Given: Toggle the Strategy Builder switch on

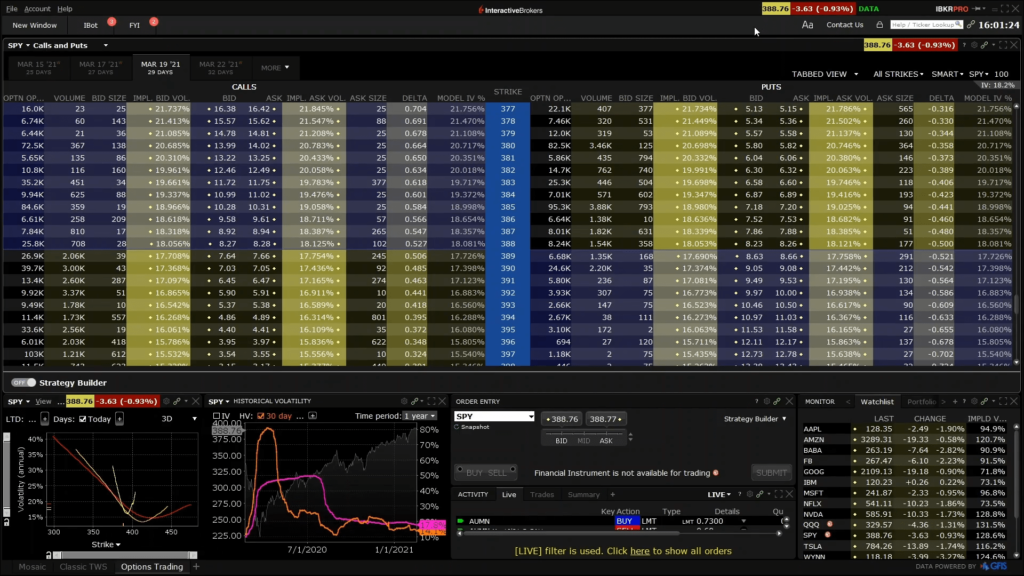Looking at the screenshot, I should (23, 382).
